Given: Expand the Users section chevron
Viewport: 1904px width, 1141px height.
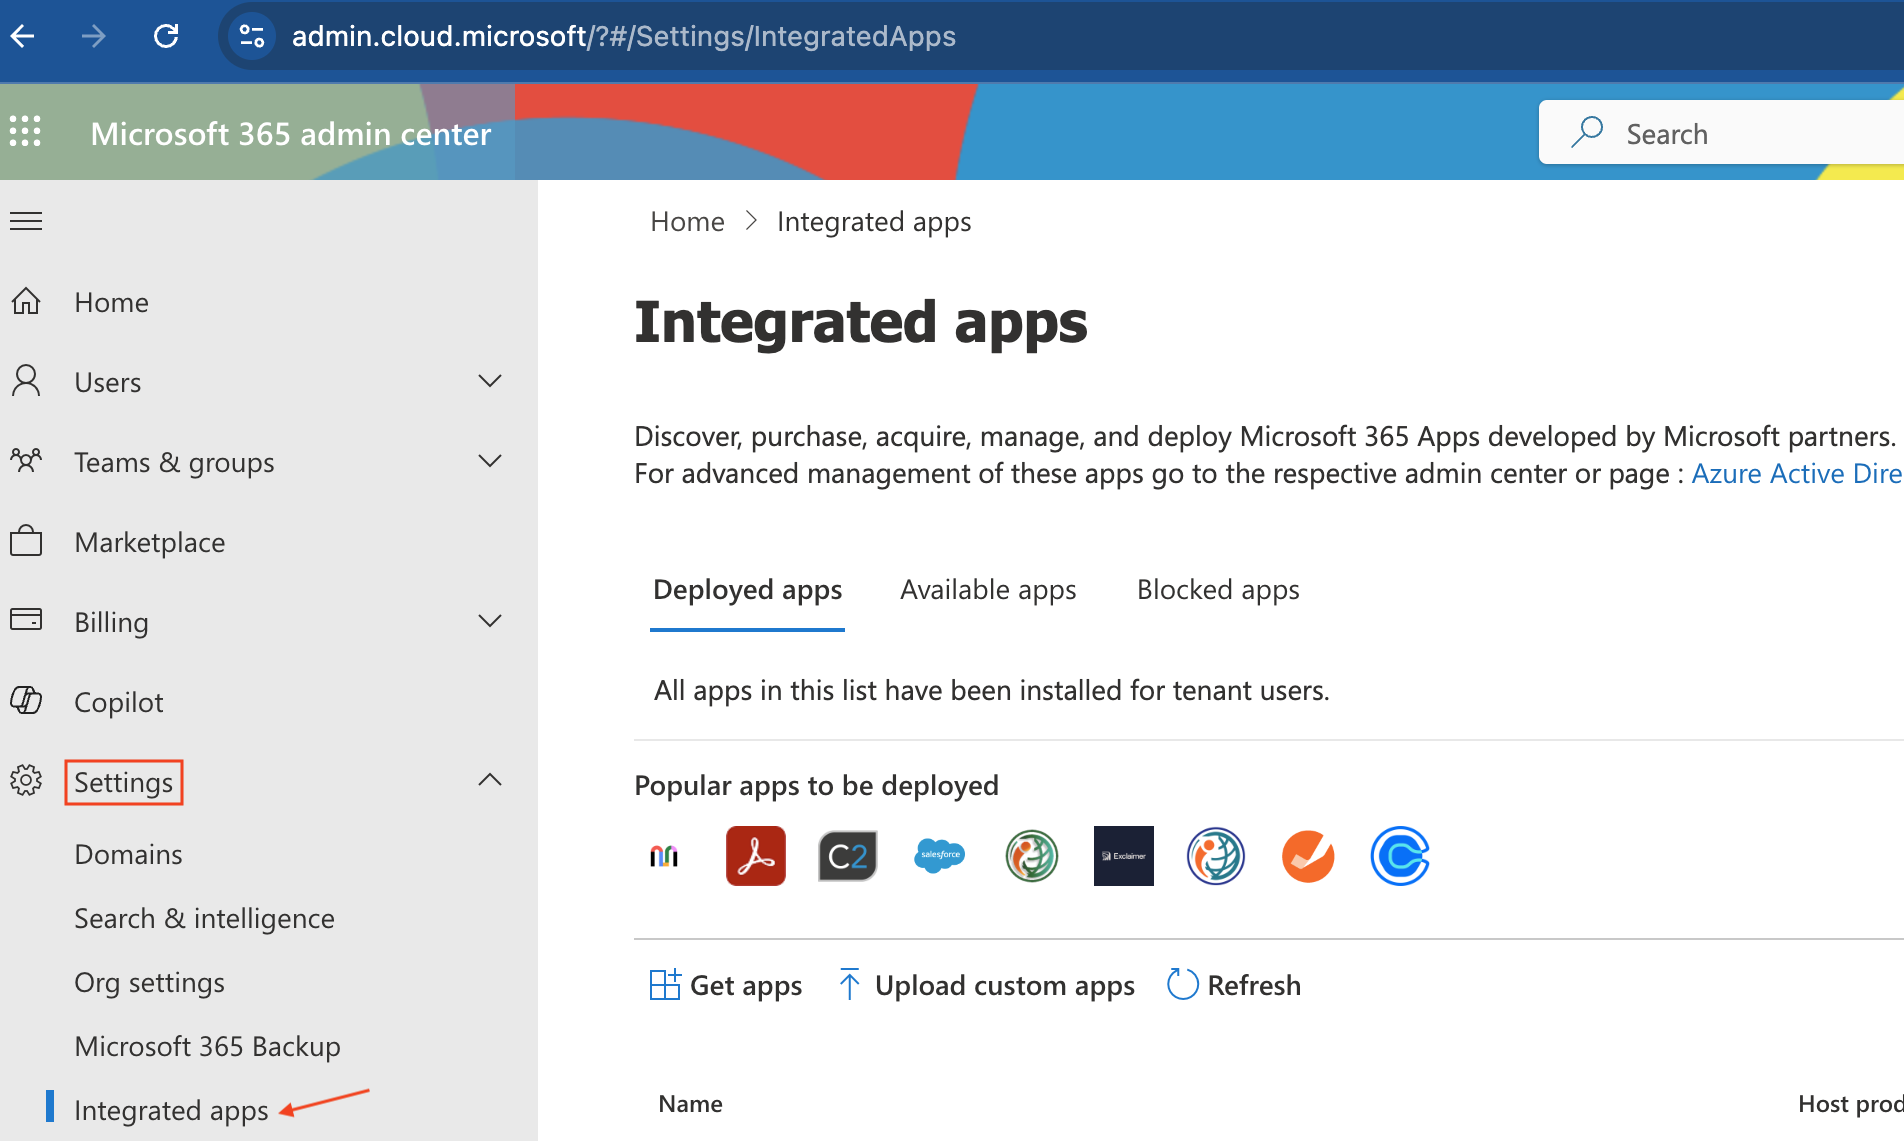Looking at the screenshot, I should 490,381.
